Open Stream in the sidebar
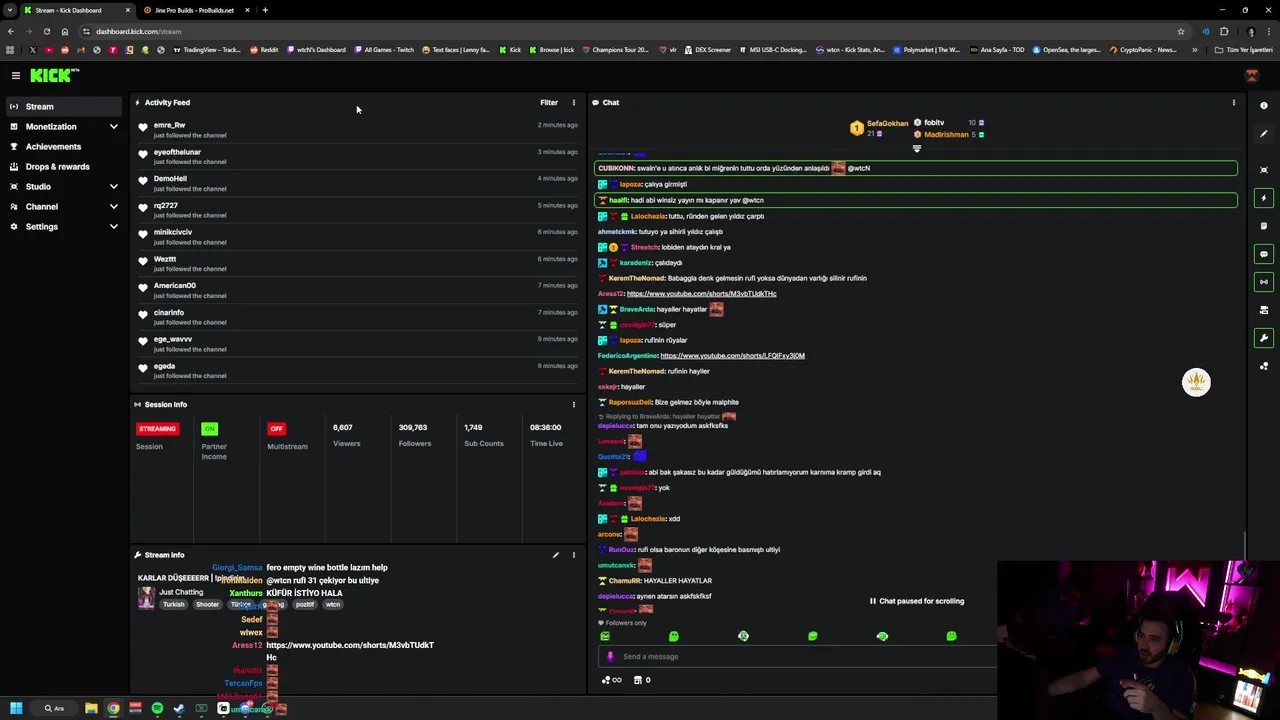Image resolution: width=1280 pixels, height=720 pixels. click(64, 107)
